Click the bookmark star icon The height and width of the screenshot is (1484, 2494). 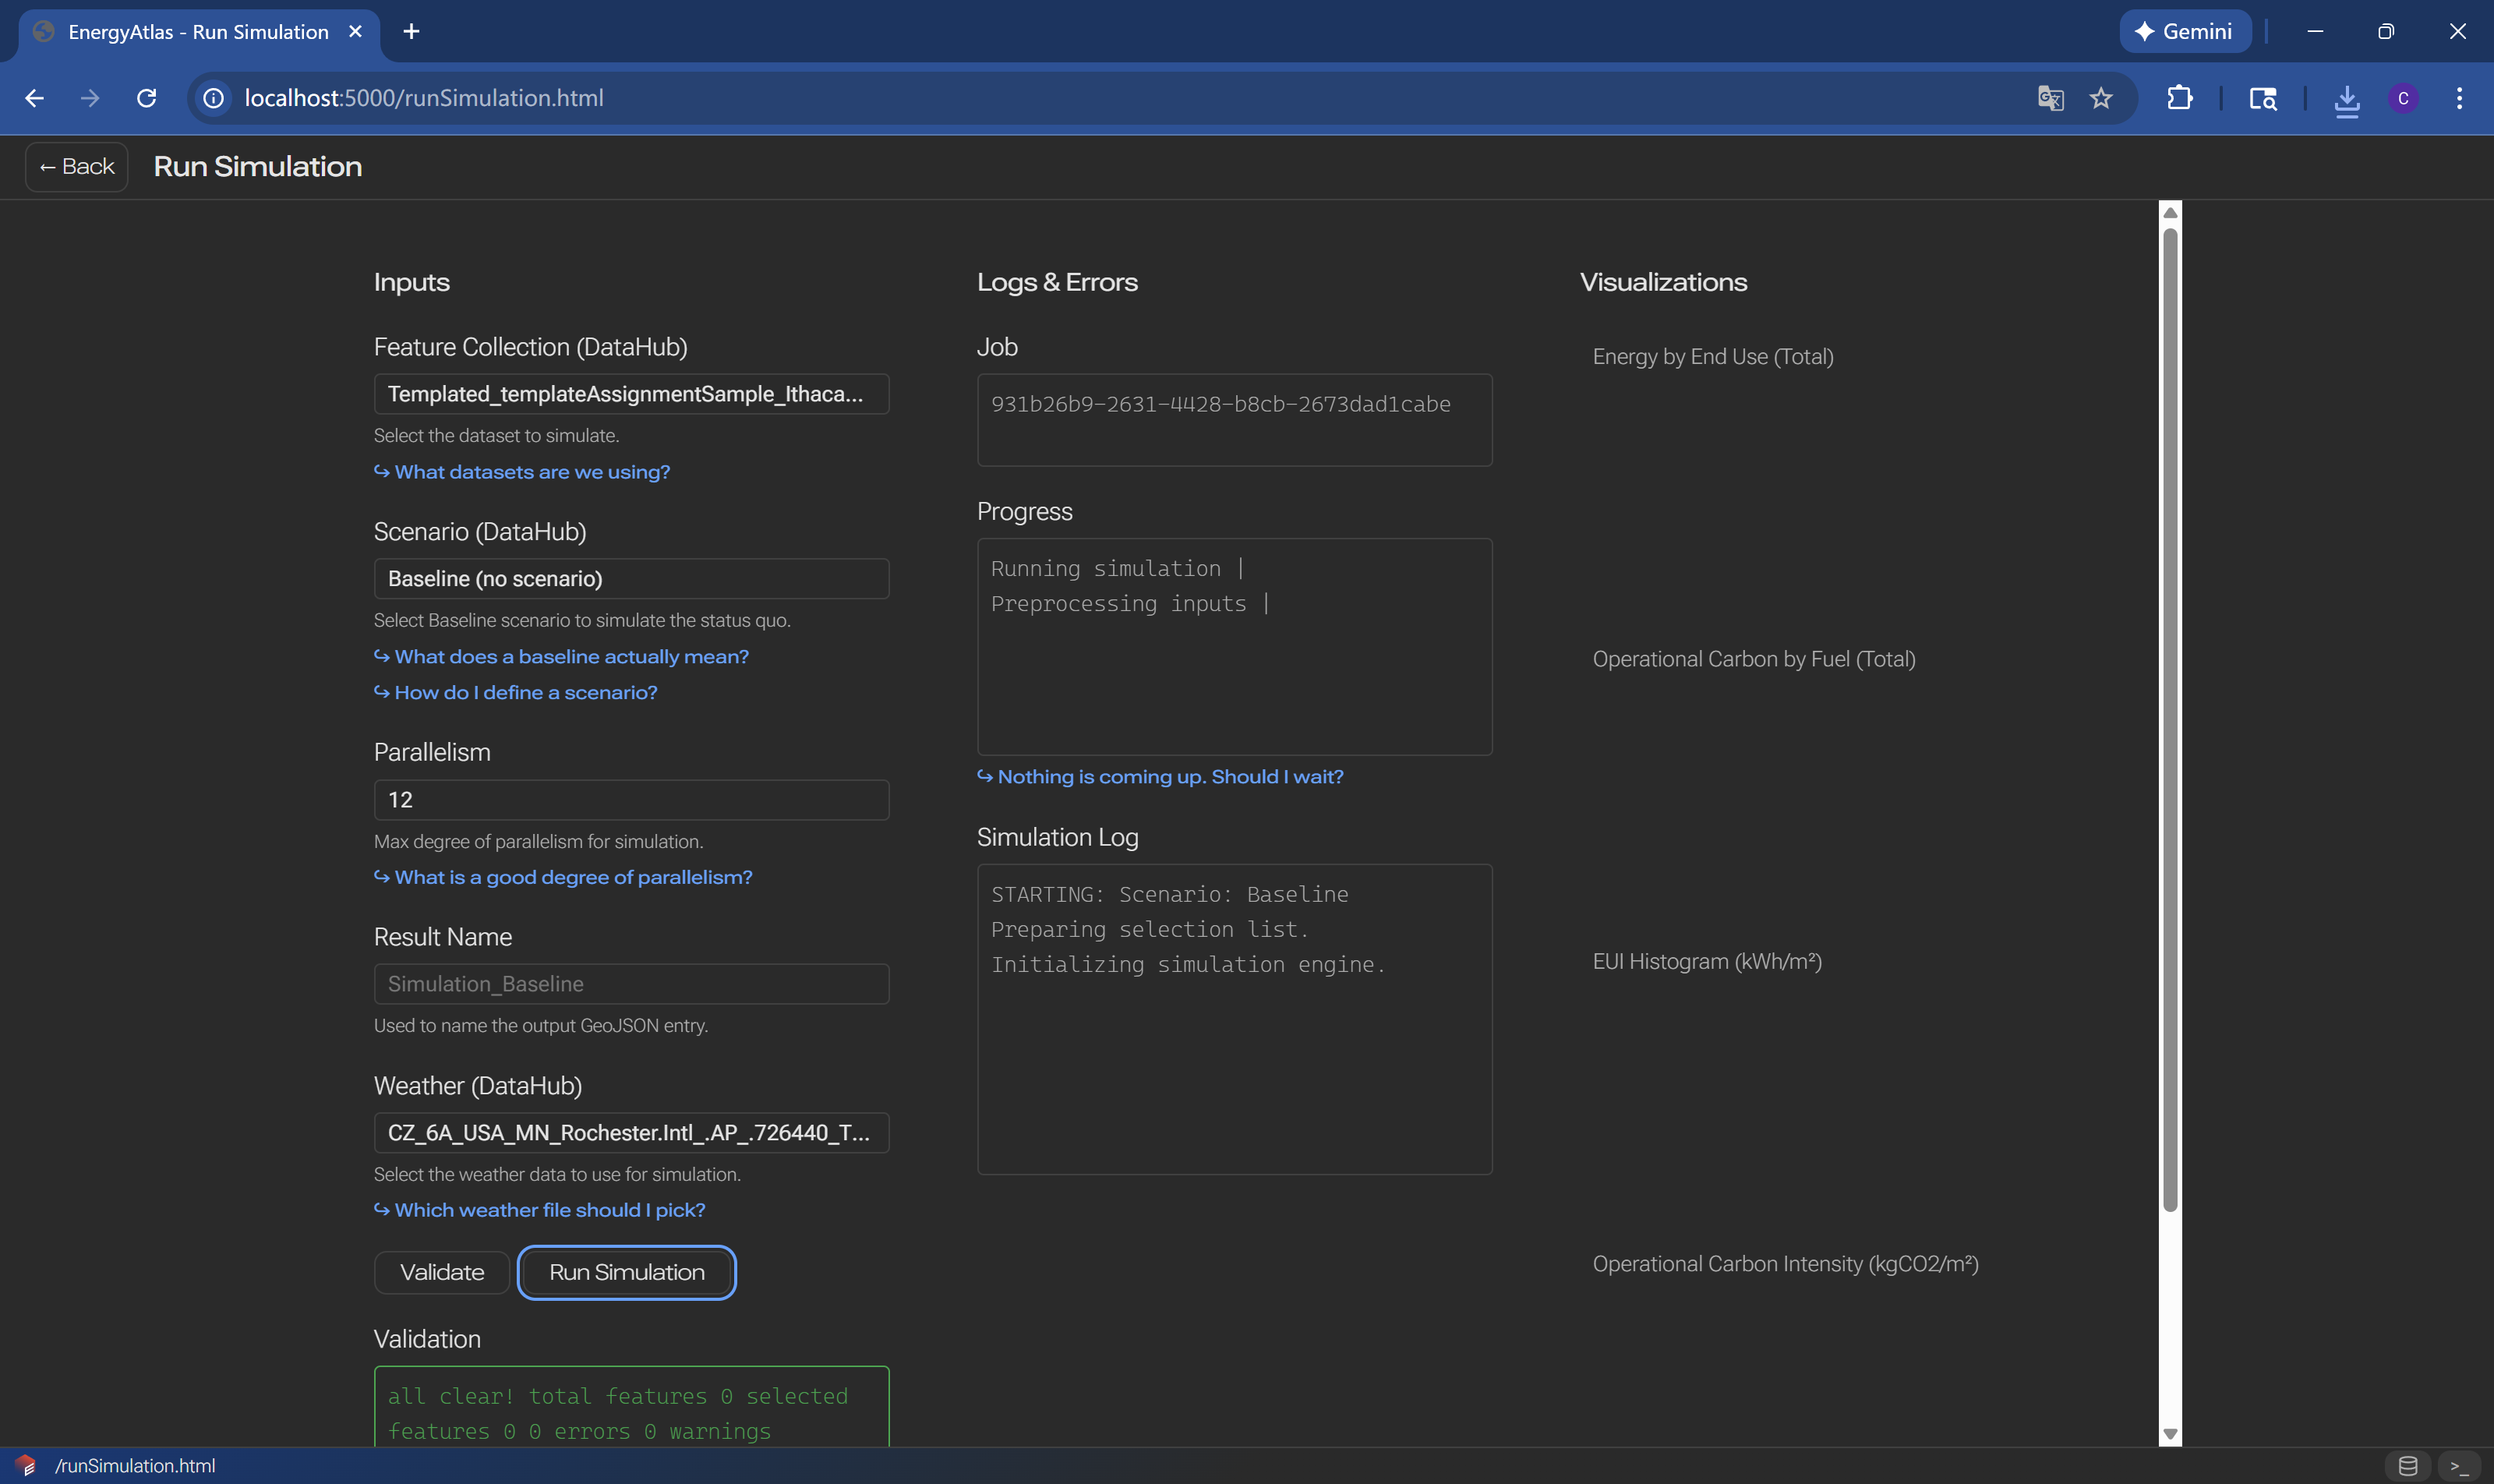(2100, 98)
